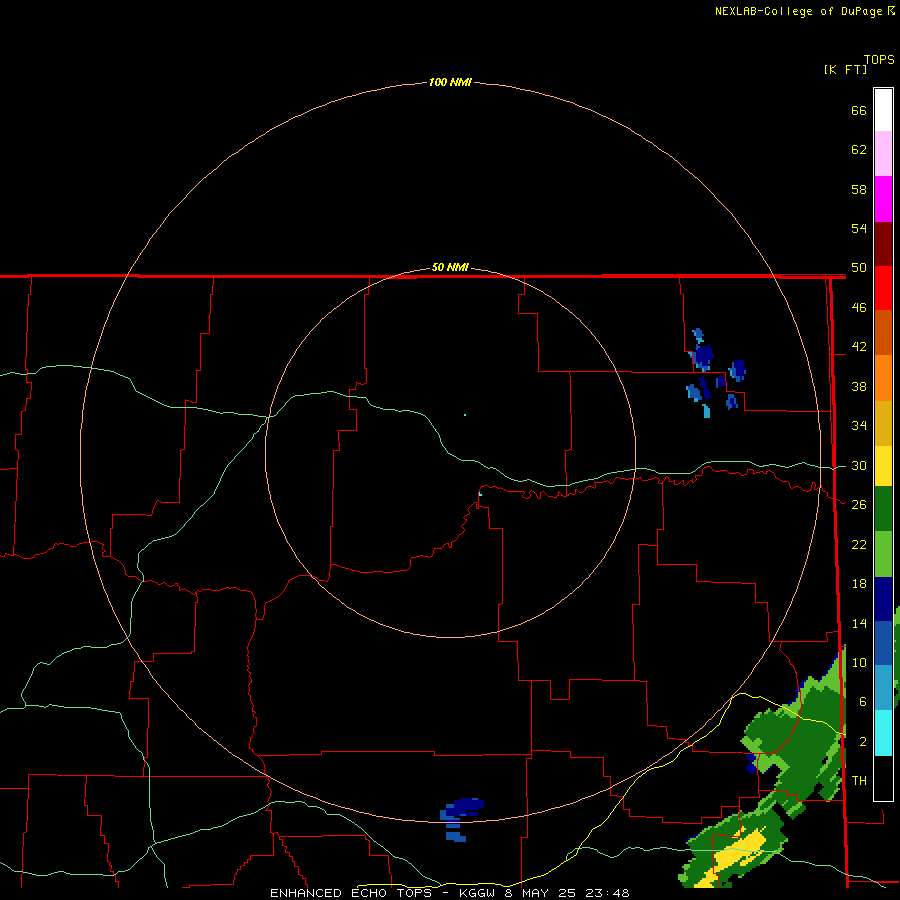
Task: Pick the yellow legend swatch
Action: click(883, 466)
